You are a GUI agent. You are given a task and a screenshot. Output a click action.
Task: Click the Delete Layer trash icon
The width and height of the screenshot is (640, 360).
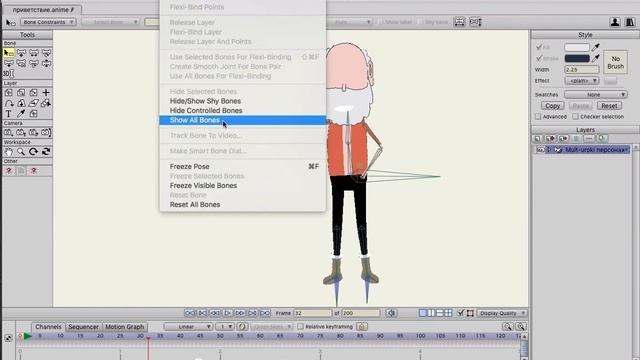pyautogui.click(x=576, y=139)
